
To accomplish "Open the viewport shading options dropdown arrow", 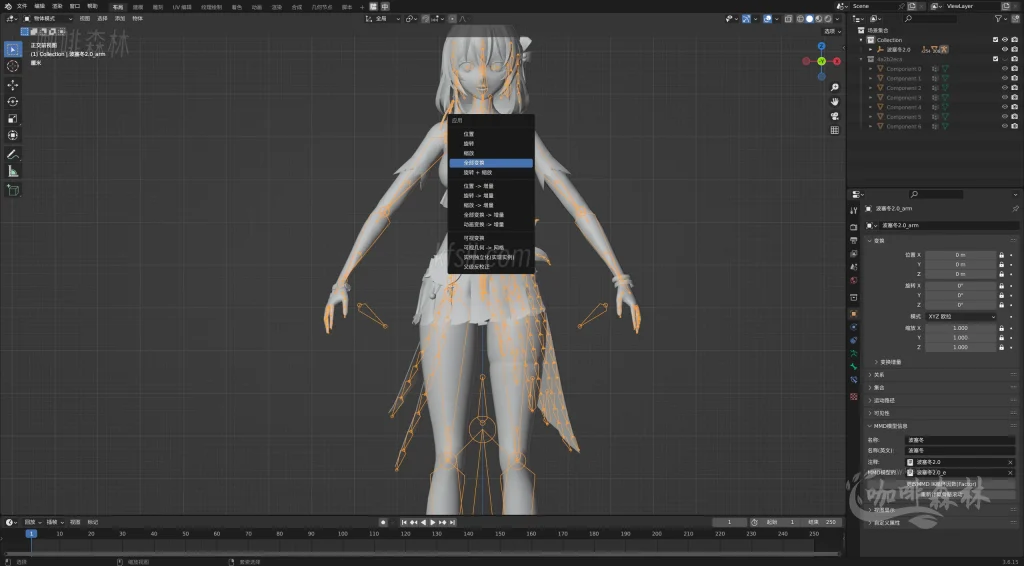I will click(x=838, y=19).
